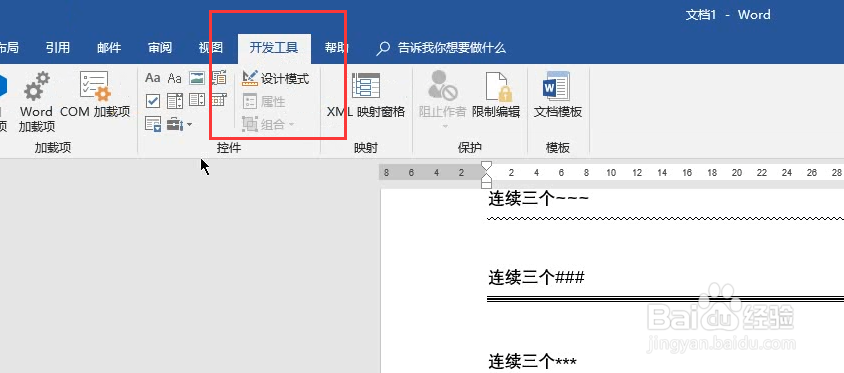Image resolution: width=844 pixels, height=373 pixels.
Task: Insert combo box content control
Action: pyautogui.click(x=175, y=101)
